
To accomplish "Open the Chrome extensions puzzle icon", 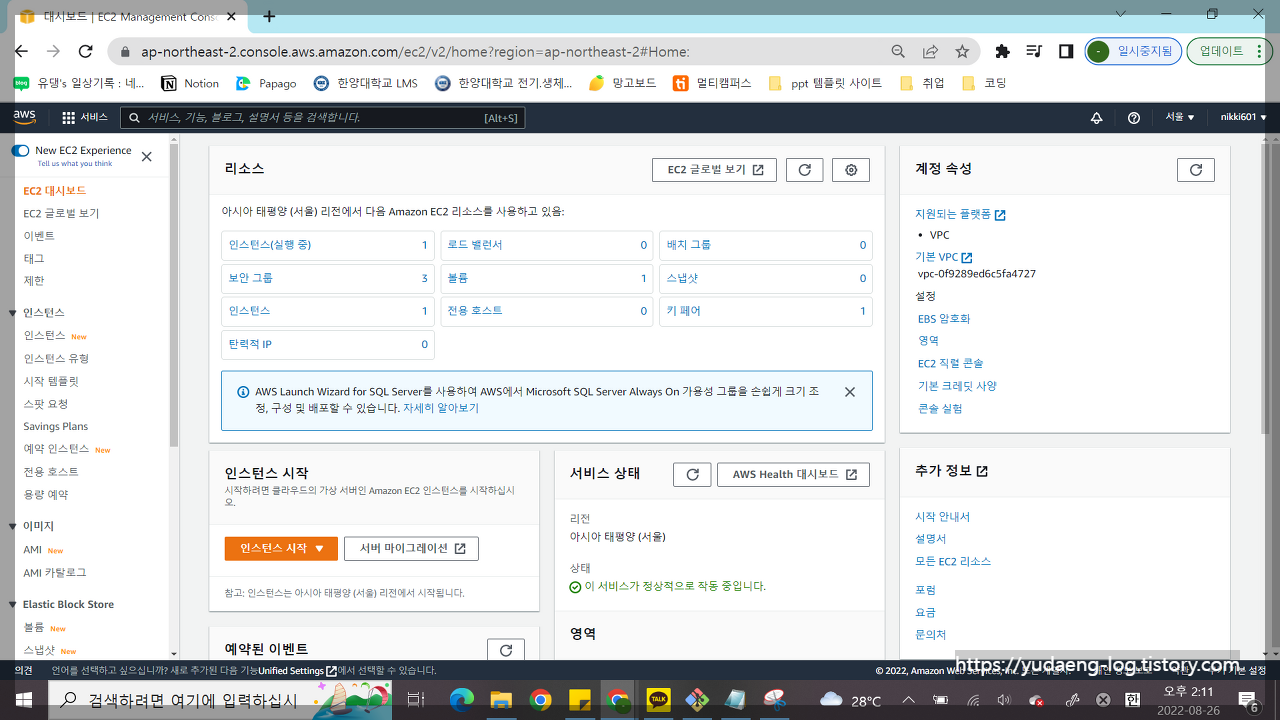I will point(1002,51).
